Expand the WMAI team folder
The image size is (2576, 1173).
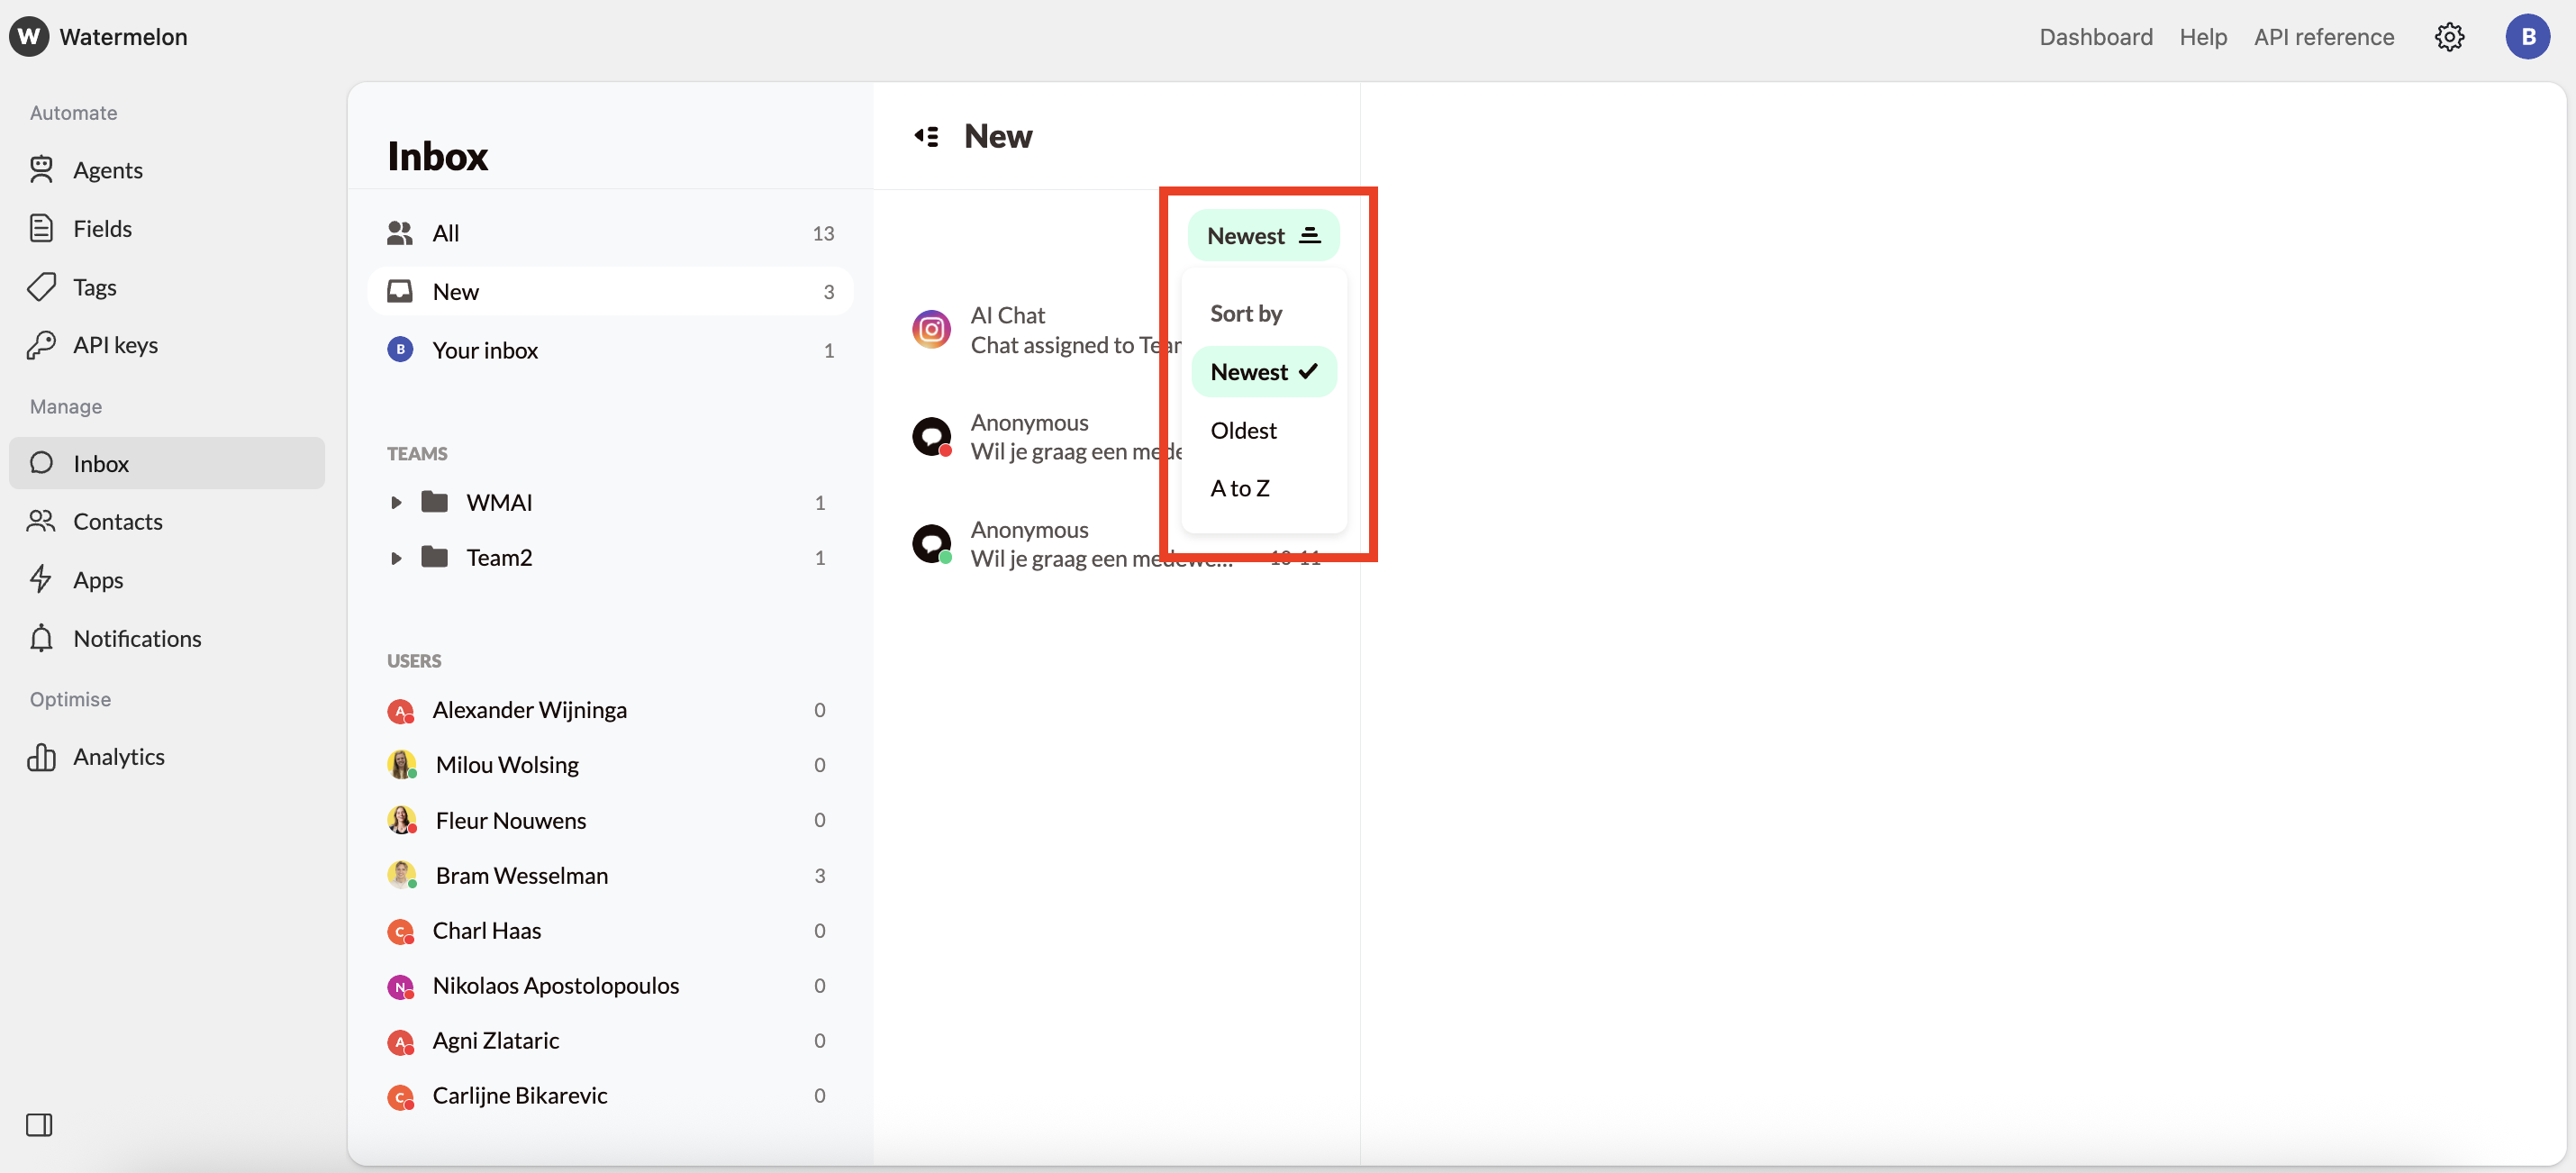coord(396,502)
